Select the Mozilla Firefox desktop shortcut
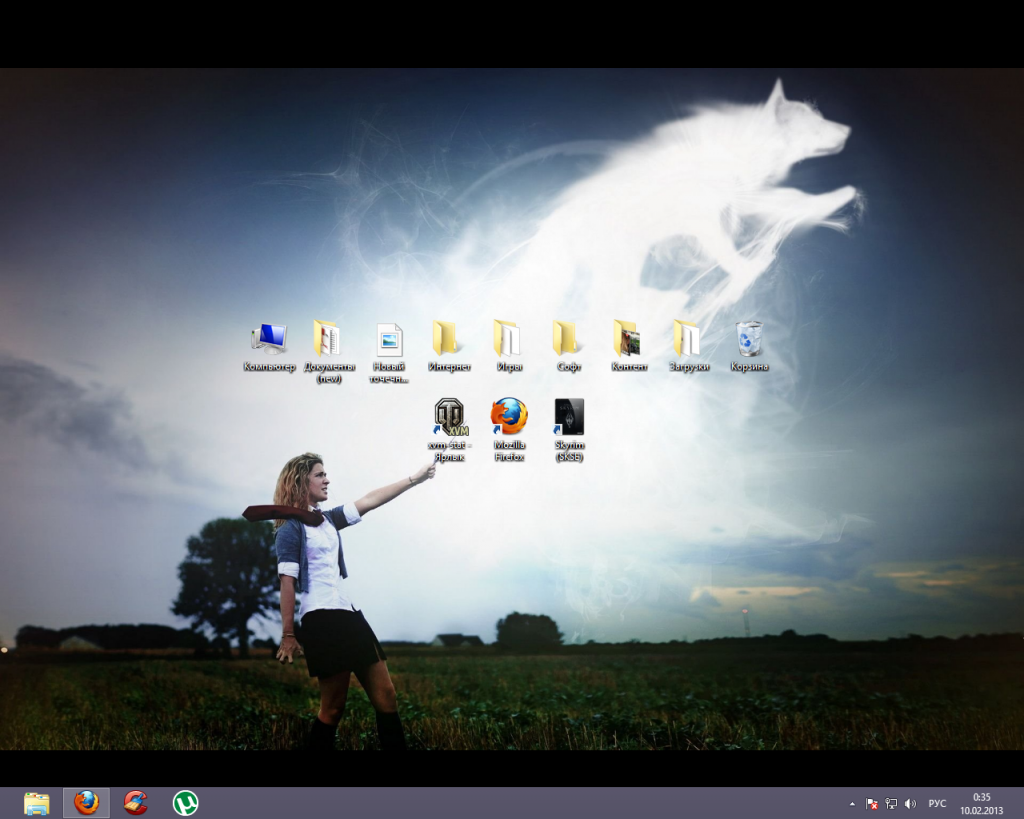The image size is (1024, 819). pyautogui.click(x=509, y=416)
